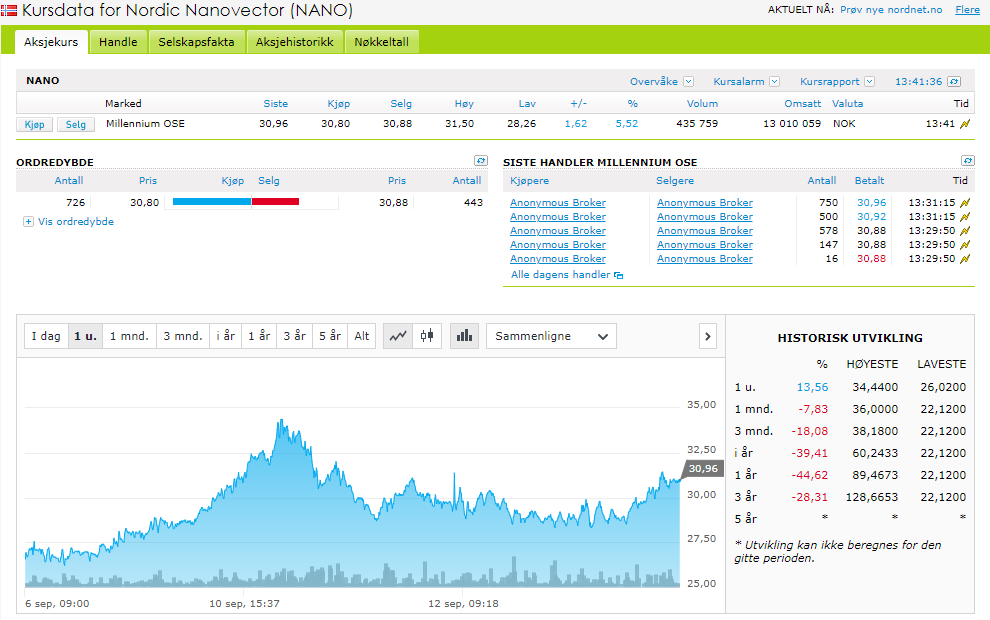The height and width of the screenshot is (620, 990).
Task: Open the Handle tab
Action: [x=118, y=42]
